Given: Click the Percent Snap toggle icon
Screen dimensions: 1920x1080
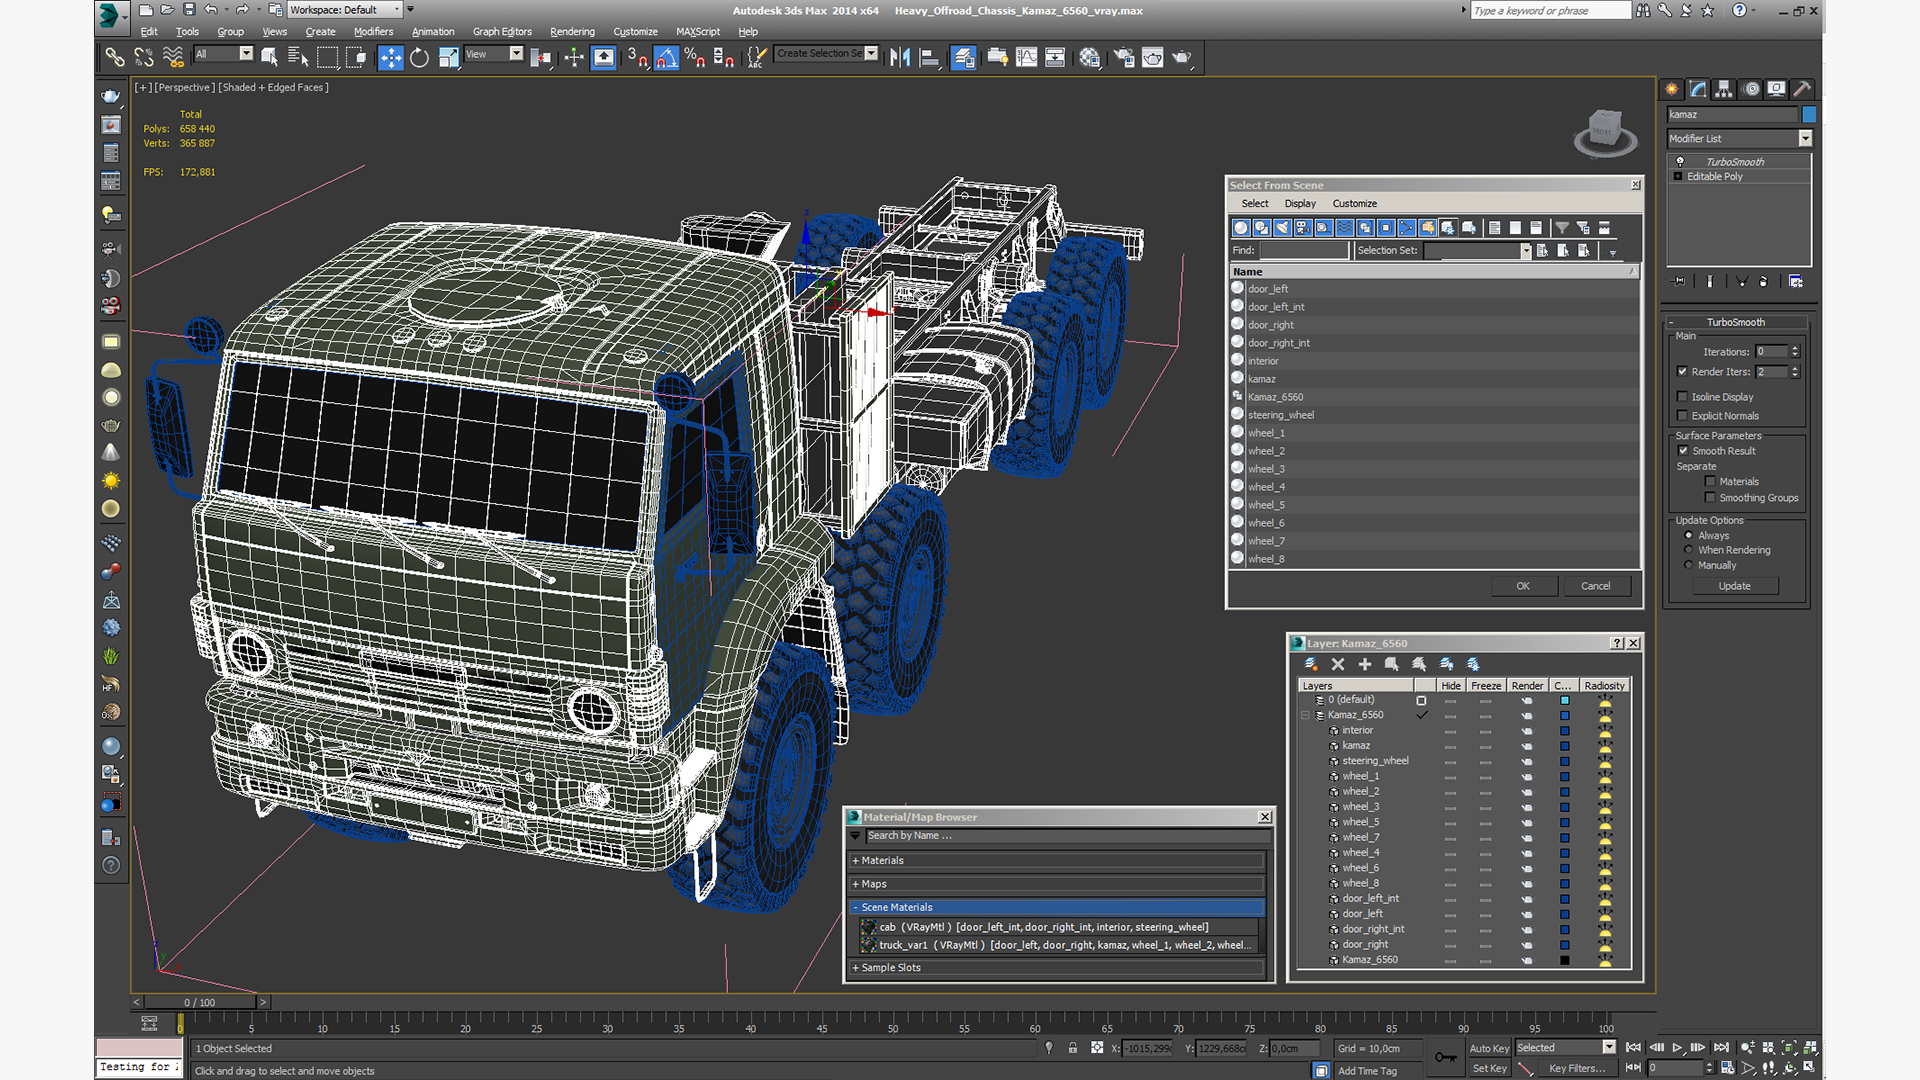Looking at the screenshot, I should (x=695, y=57).
